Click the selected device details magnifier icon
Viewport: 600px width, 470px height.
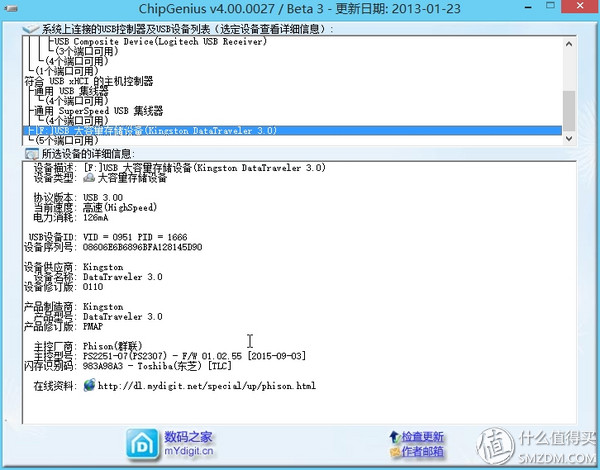click(x=31, y=154)
